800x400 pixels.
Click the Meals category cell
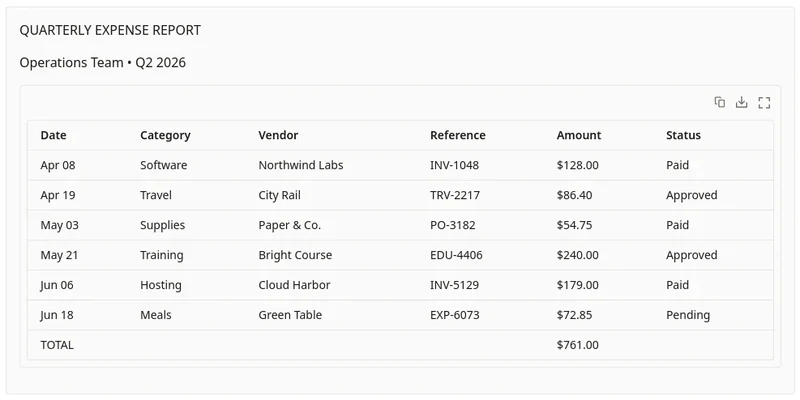point(156,315)
